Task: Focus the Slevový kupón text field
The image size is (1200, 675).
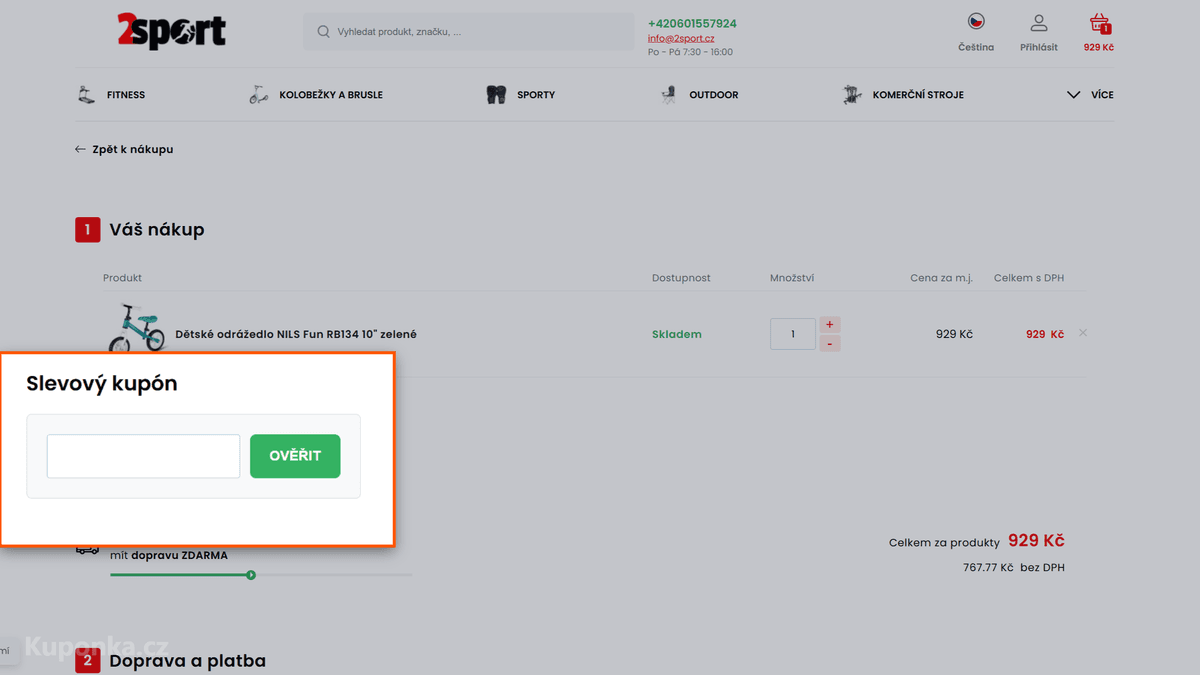Action: tap(143, 456)
